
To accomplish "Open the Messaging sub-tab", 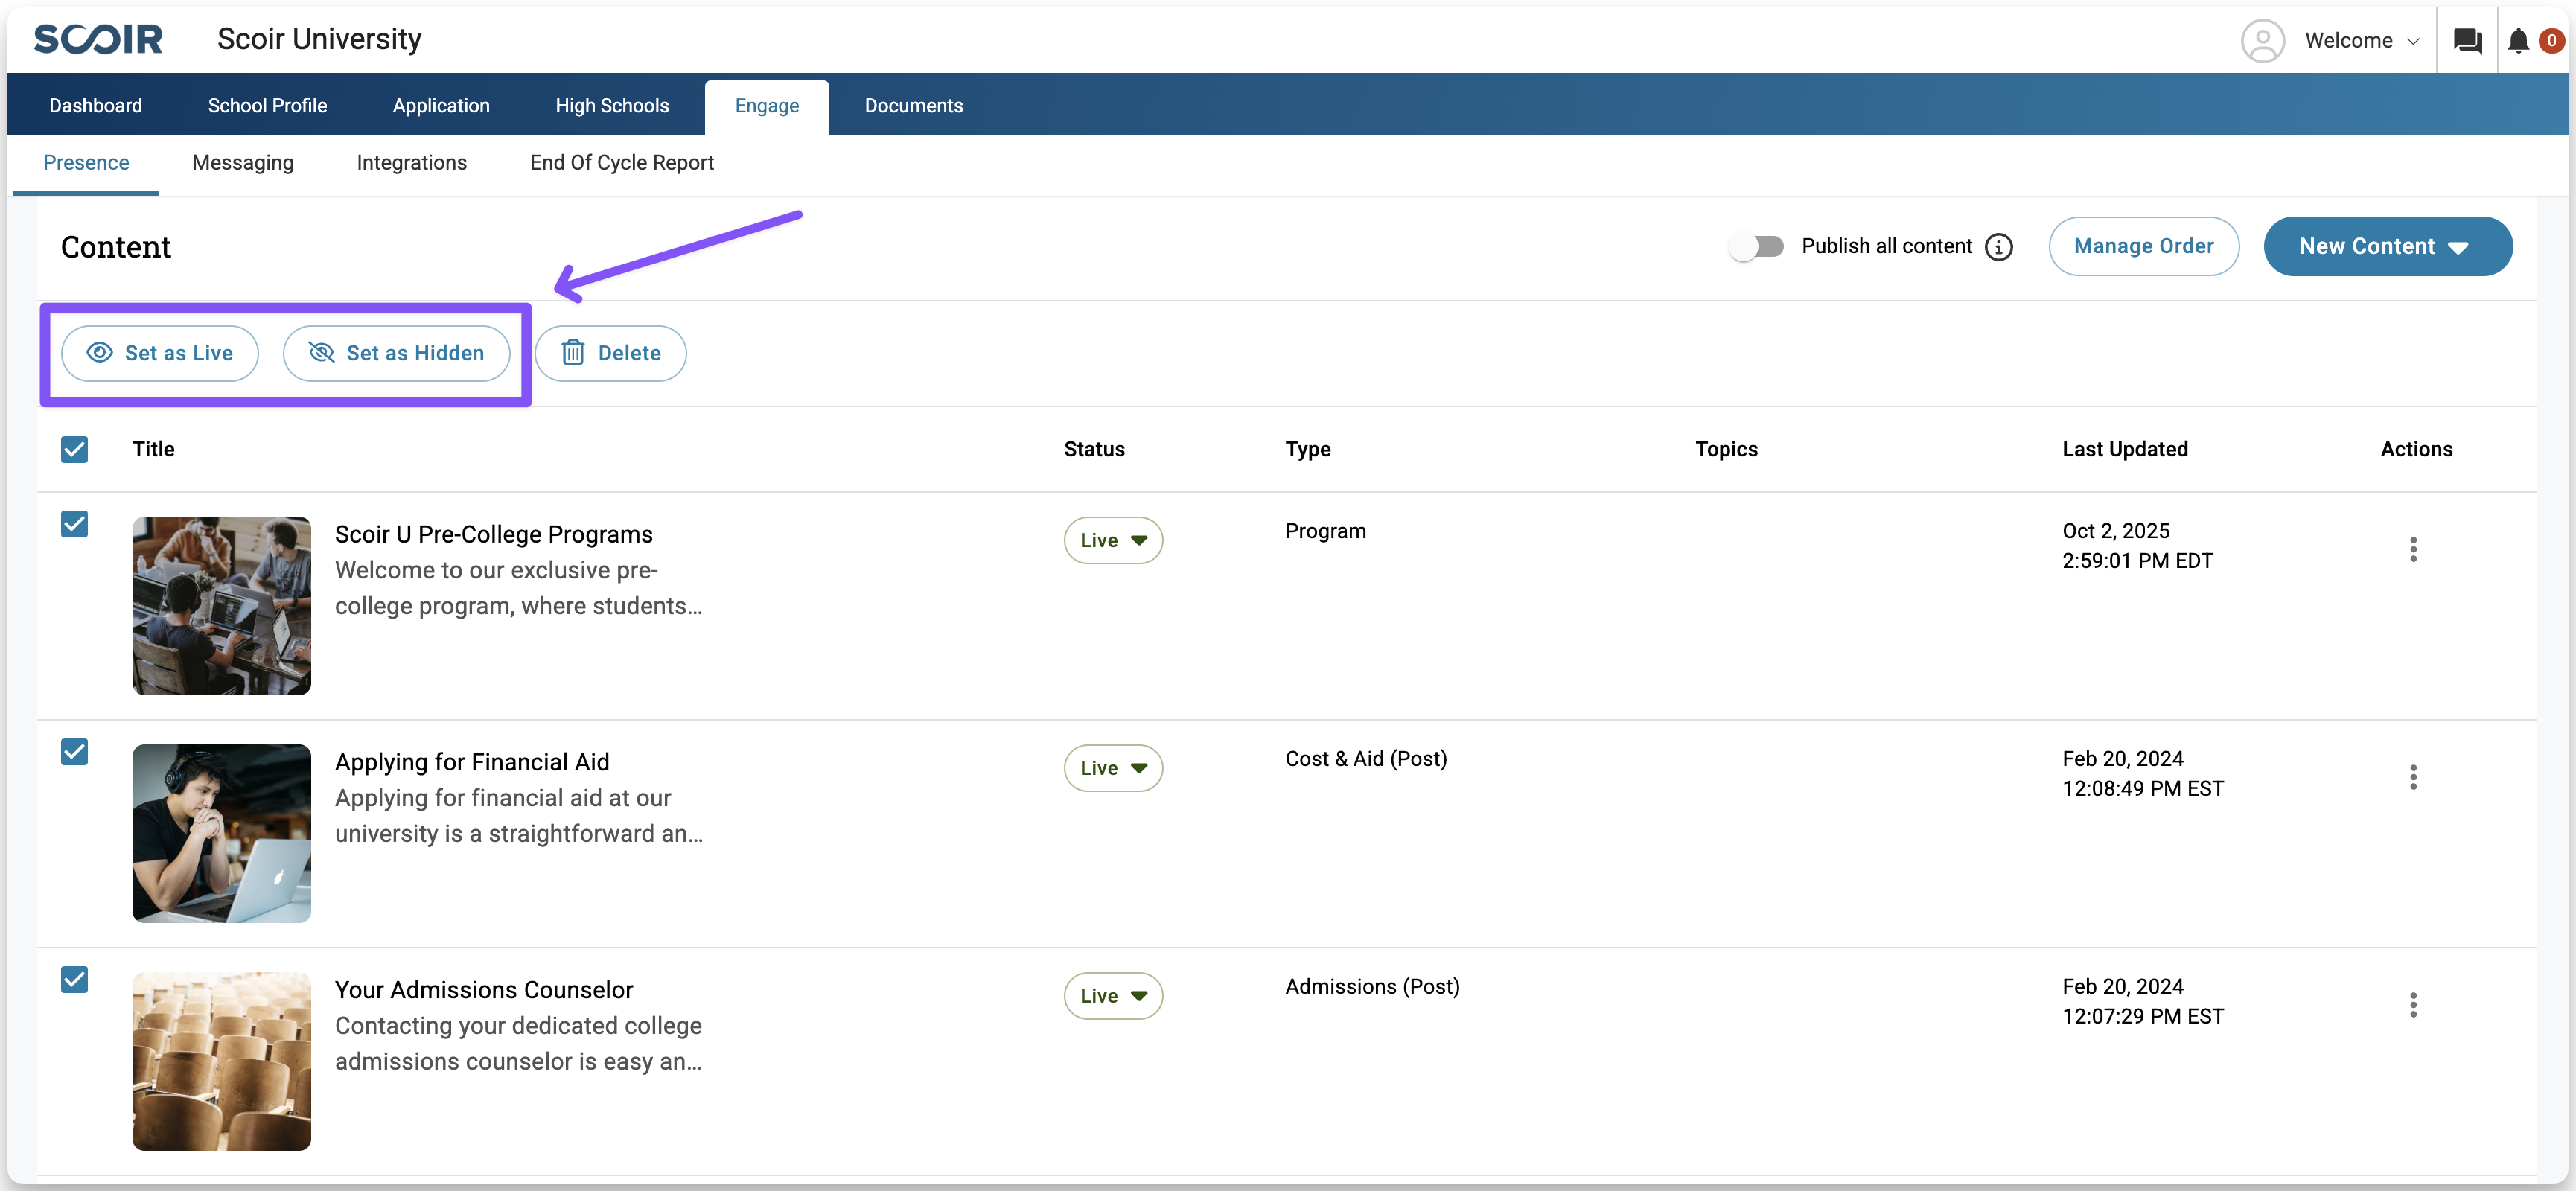I will tap(243, 163).
